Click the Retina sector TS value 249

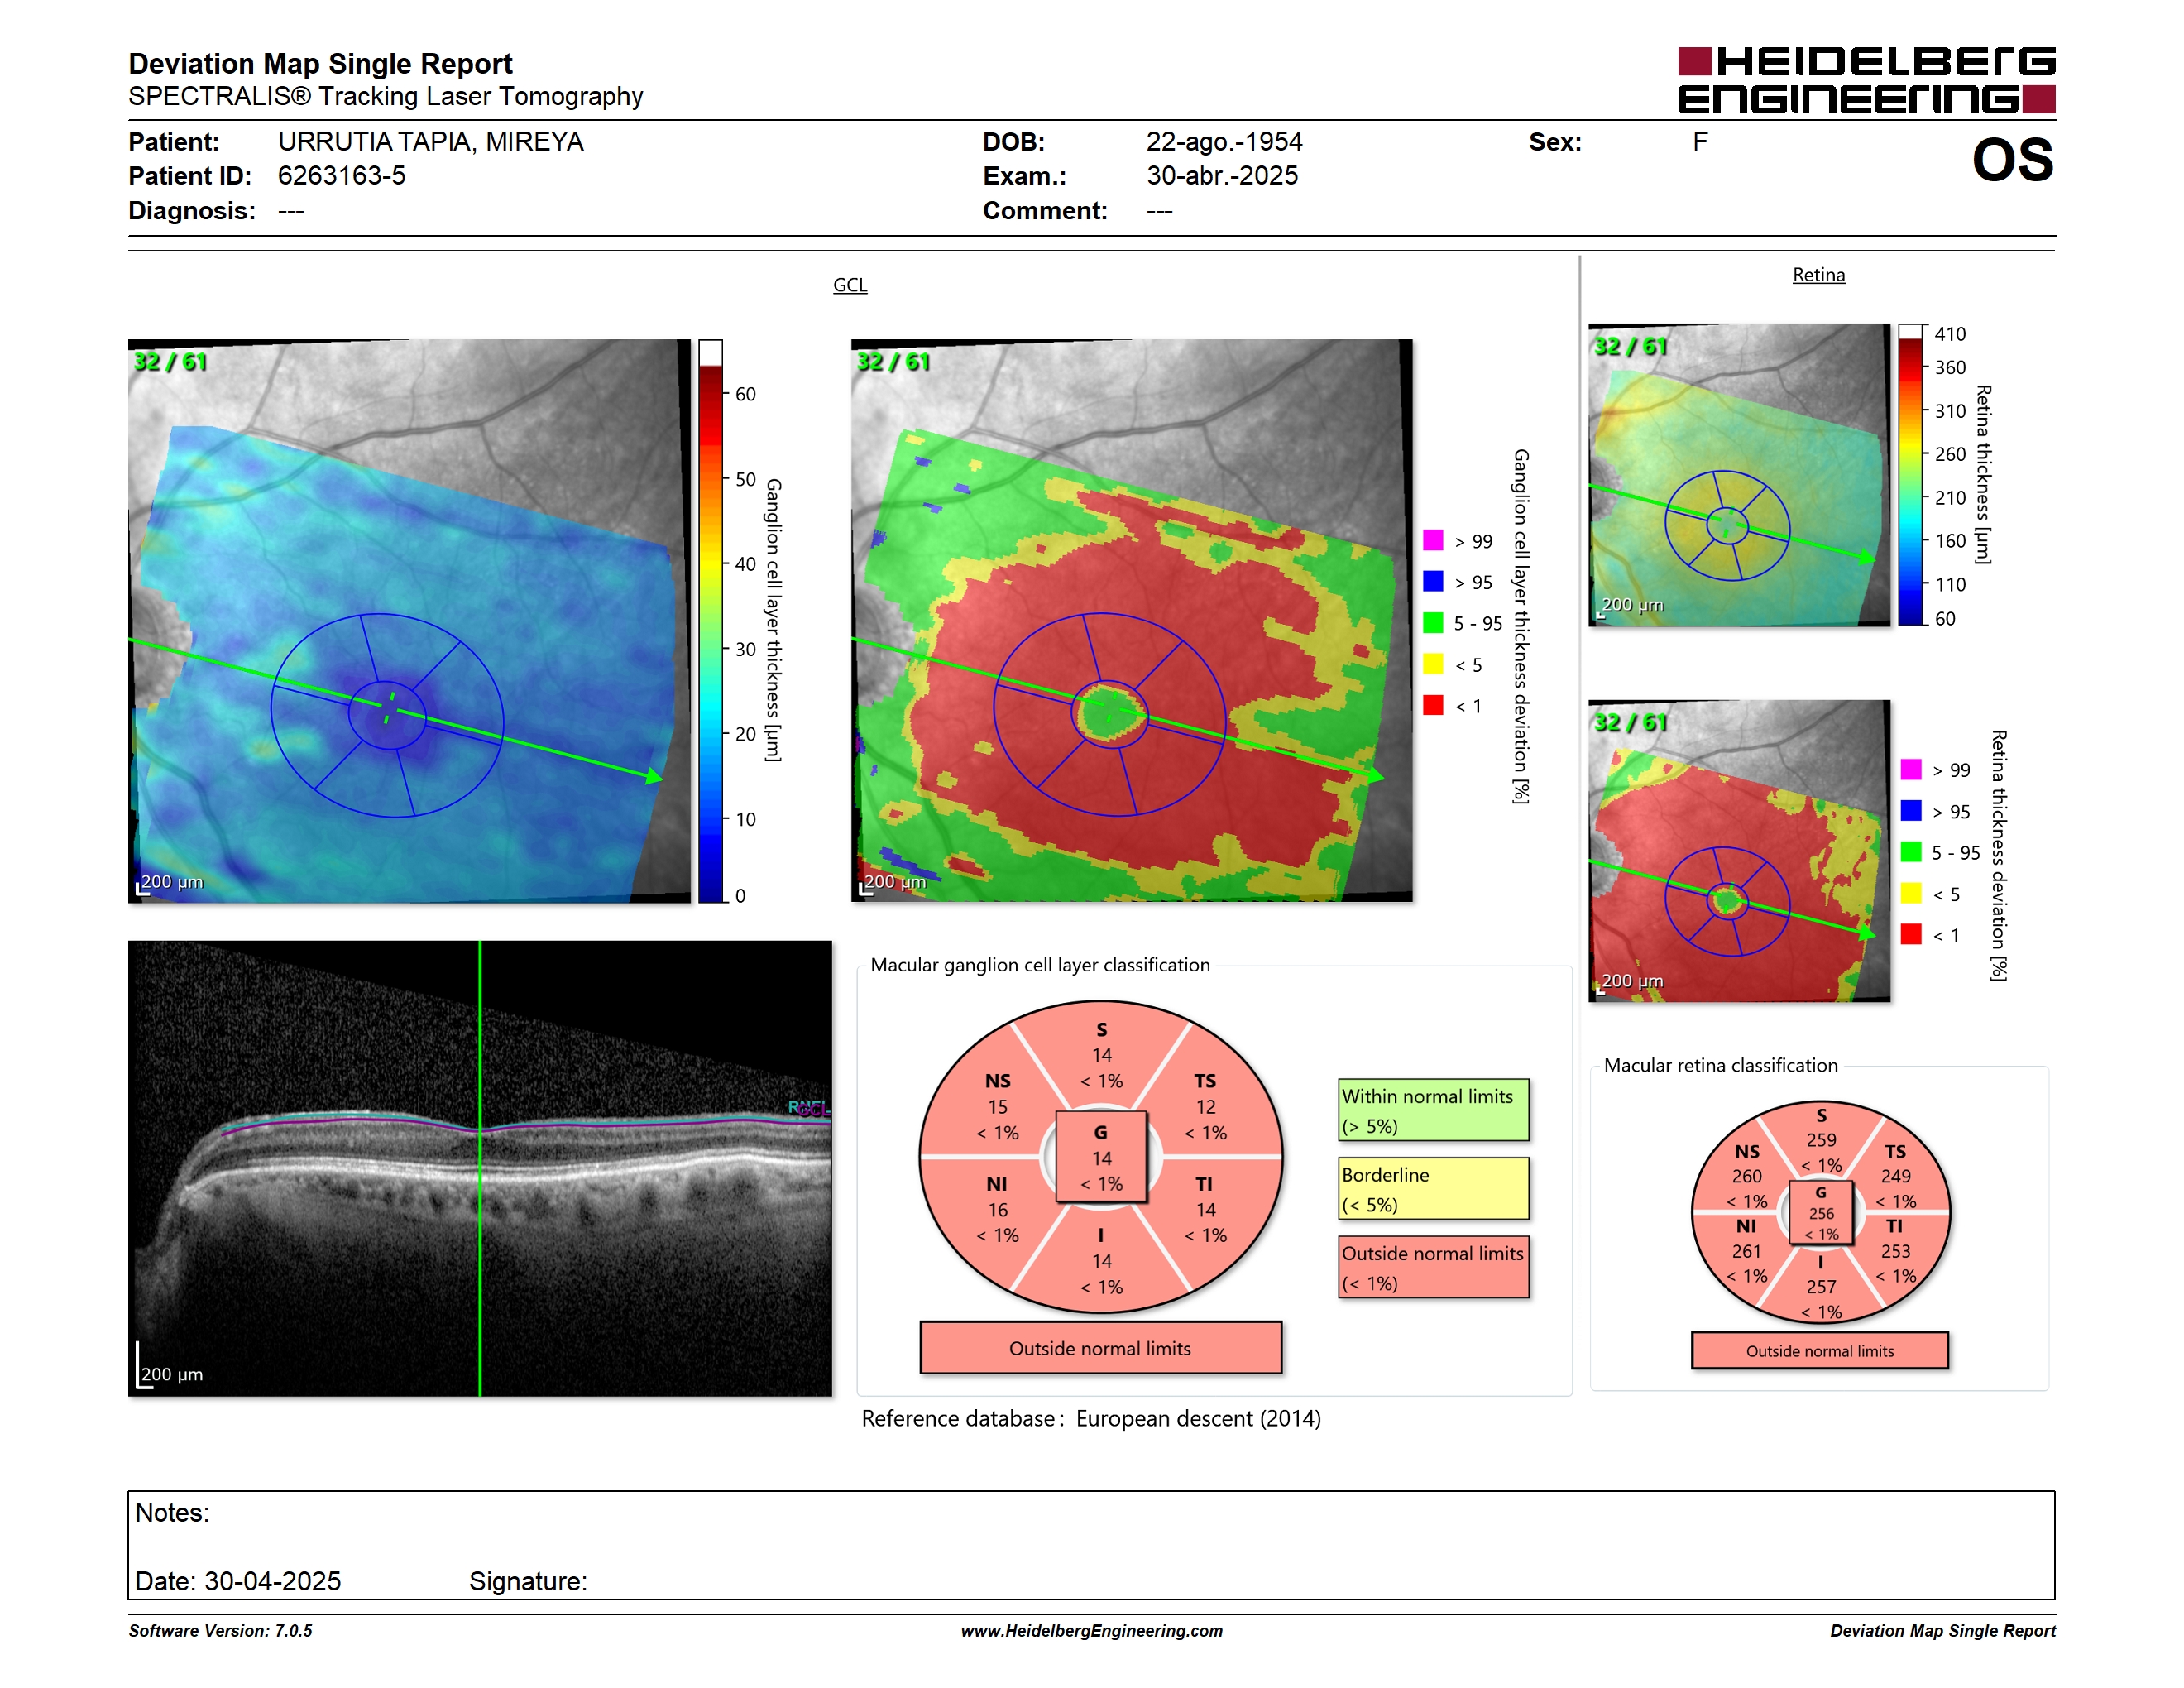1895,1176
